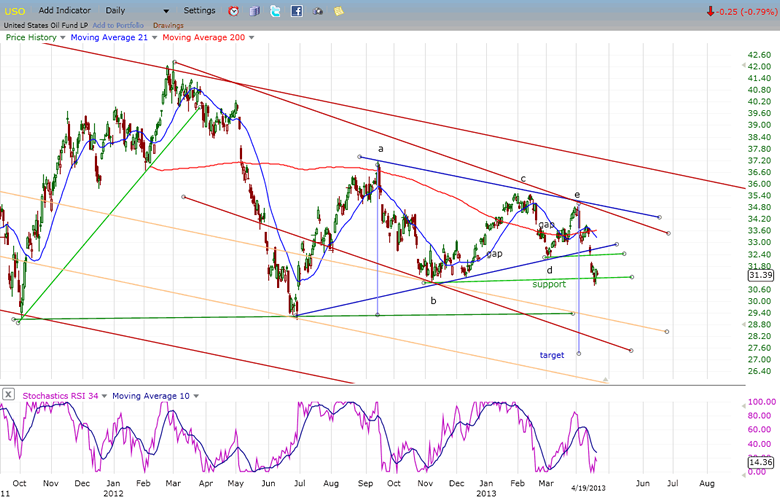Click the alarm clock alert icon
Viewport: 780px width, 498px height.
tap(233, 11)
